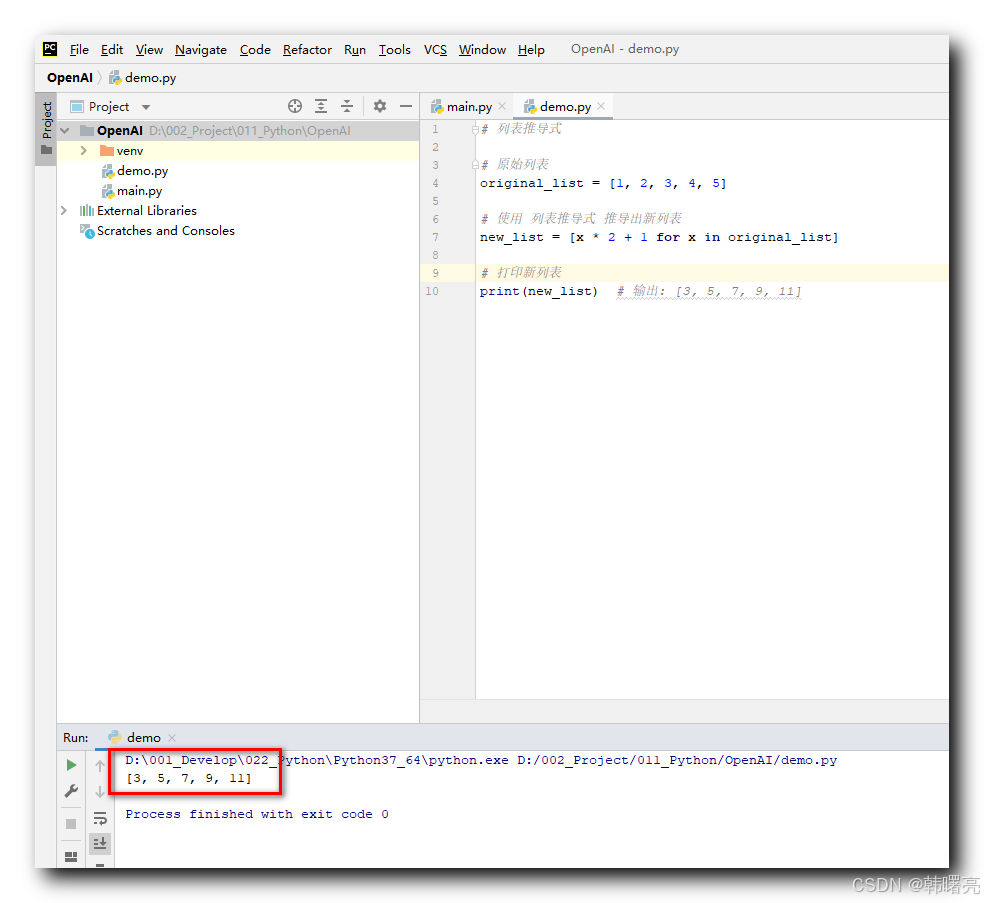Open the VCS menu

pos(435,50)
